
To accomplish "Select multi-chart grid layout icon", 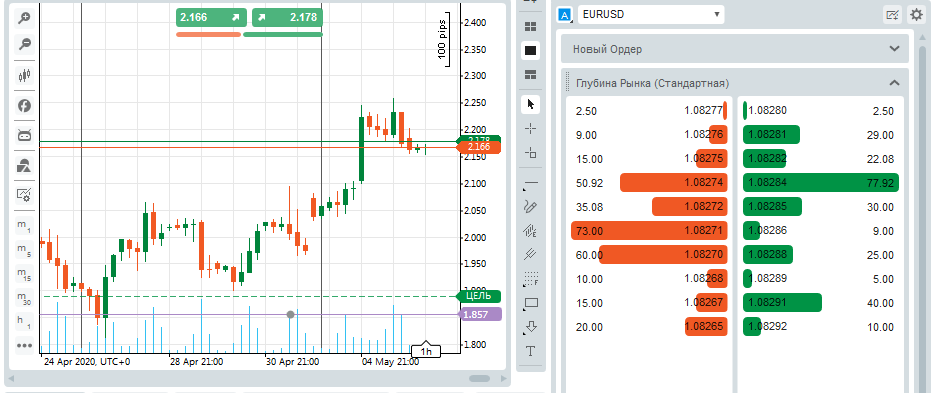I will pyautogui.click(x=530, y=27).
